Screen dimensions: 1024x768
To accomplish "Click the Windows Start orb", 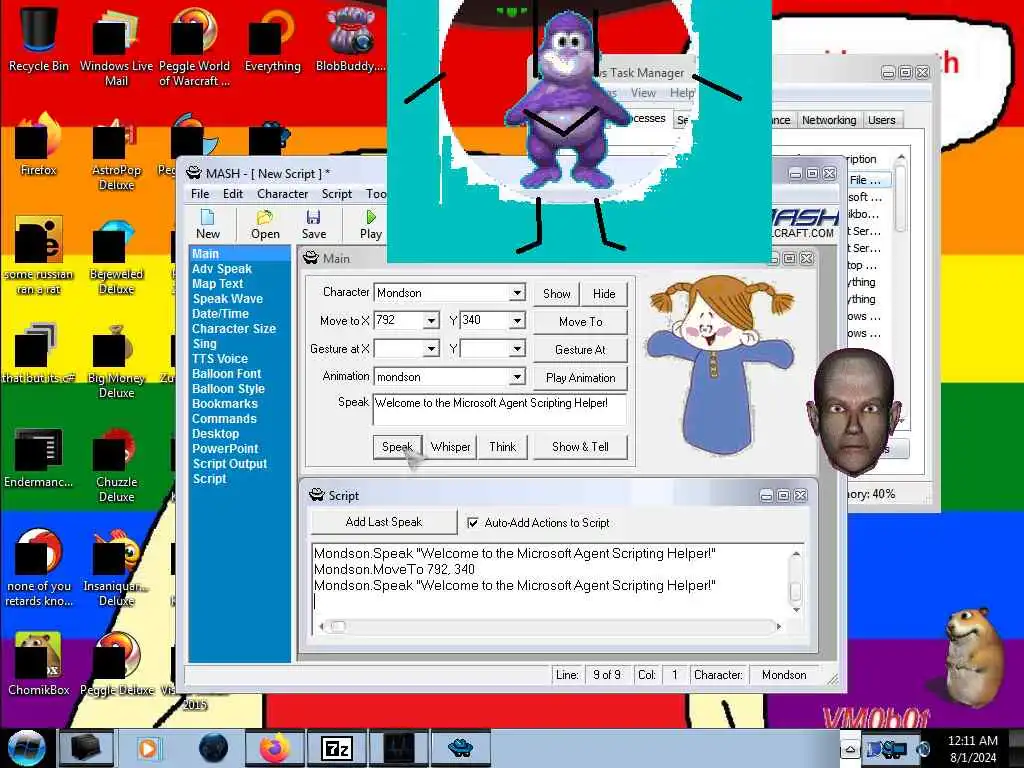I will [x=26, y=748].
